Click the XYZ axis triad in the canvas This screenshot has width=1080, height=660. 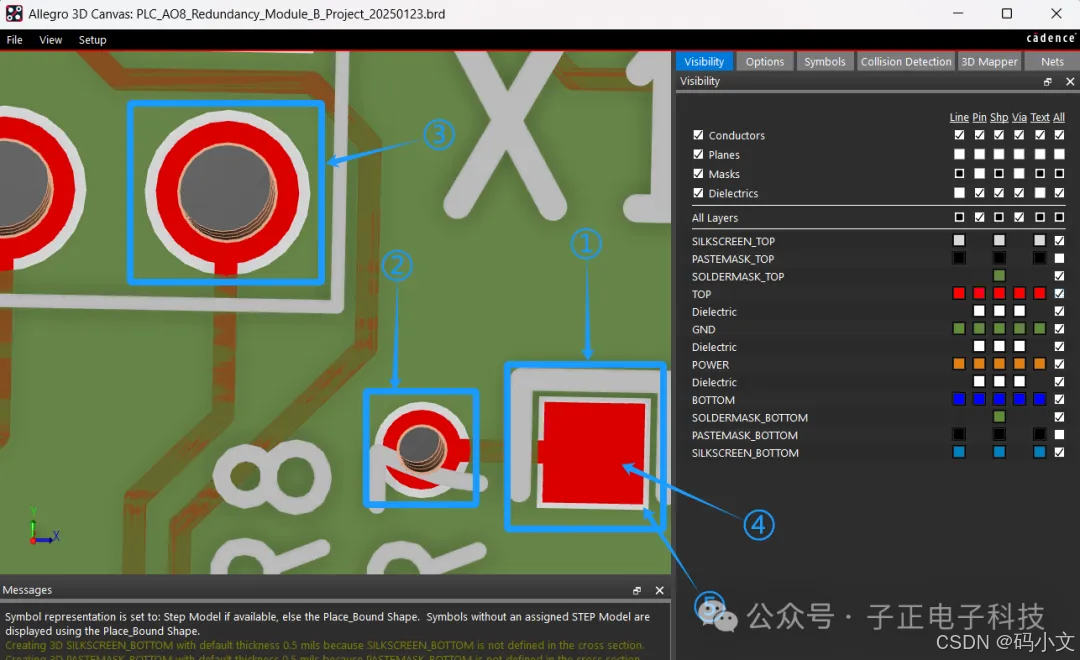tap(43, 528)
